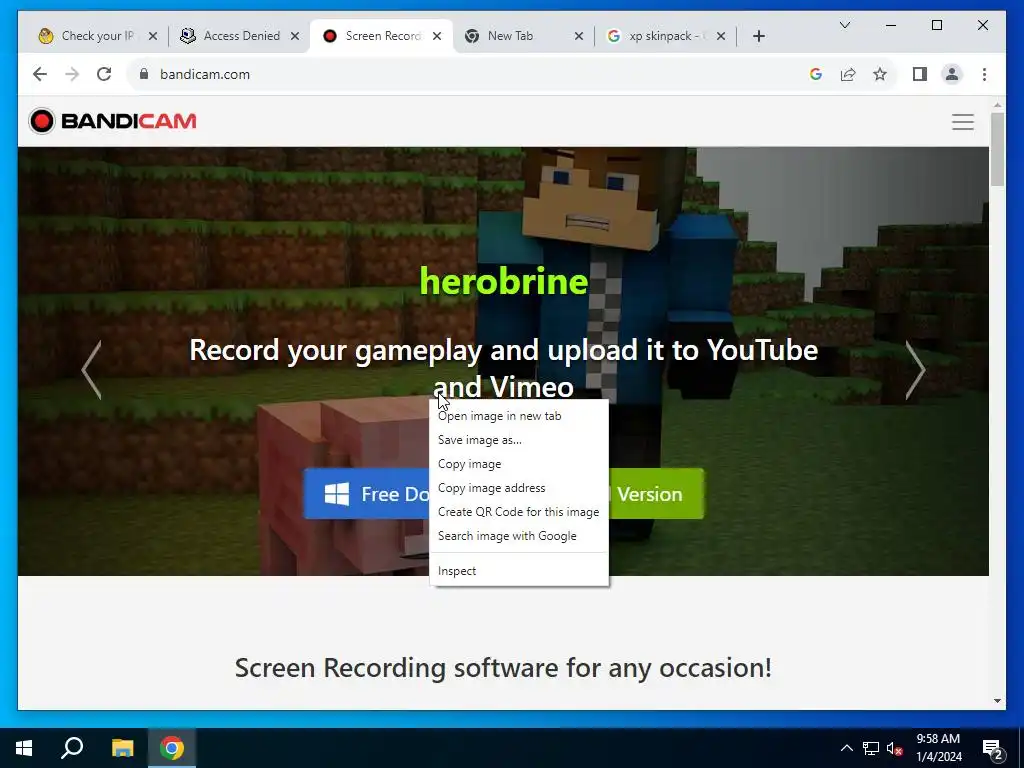Click the page vertical scrollbar thumb
The image size is (1024, 768).
[x=997, y=149]
